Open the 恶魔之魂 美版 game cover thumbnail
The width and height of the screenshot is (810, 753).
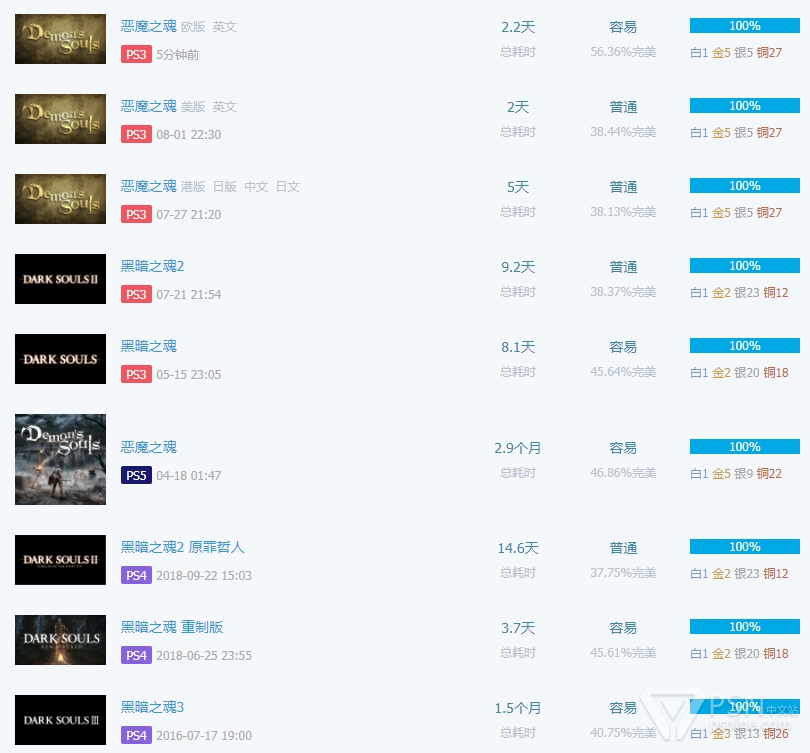[60, 119]
